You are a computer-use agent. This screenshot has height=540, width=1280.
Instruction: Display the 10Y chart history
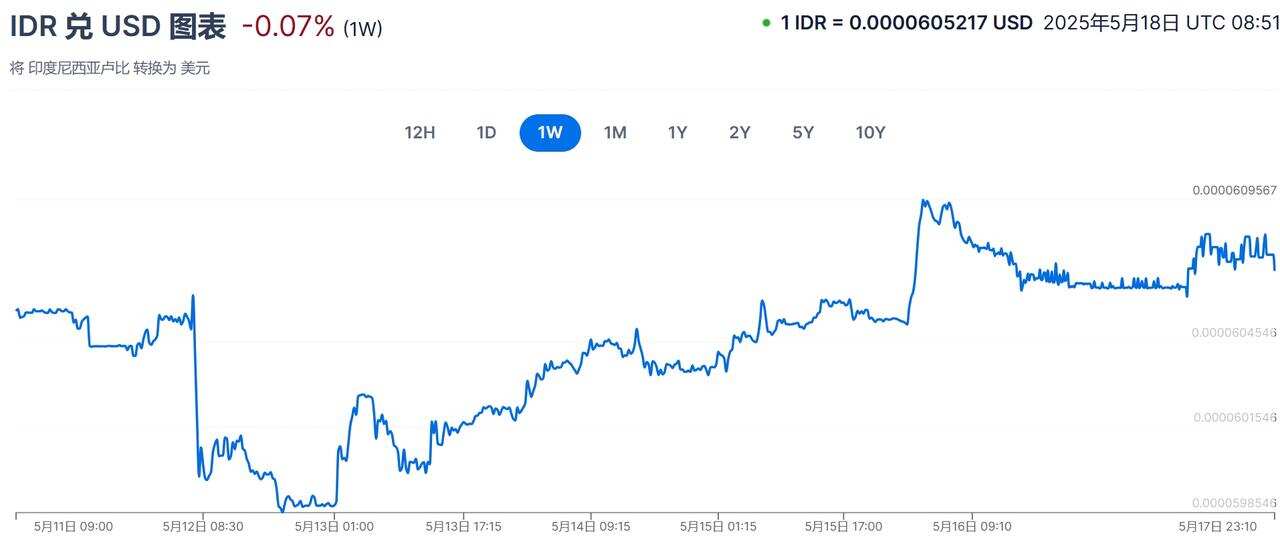tap(871, 133)
